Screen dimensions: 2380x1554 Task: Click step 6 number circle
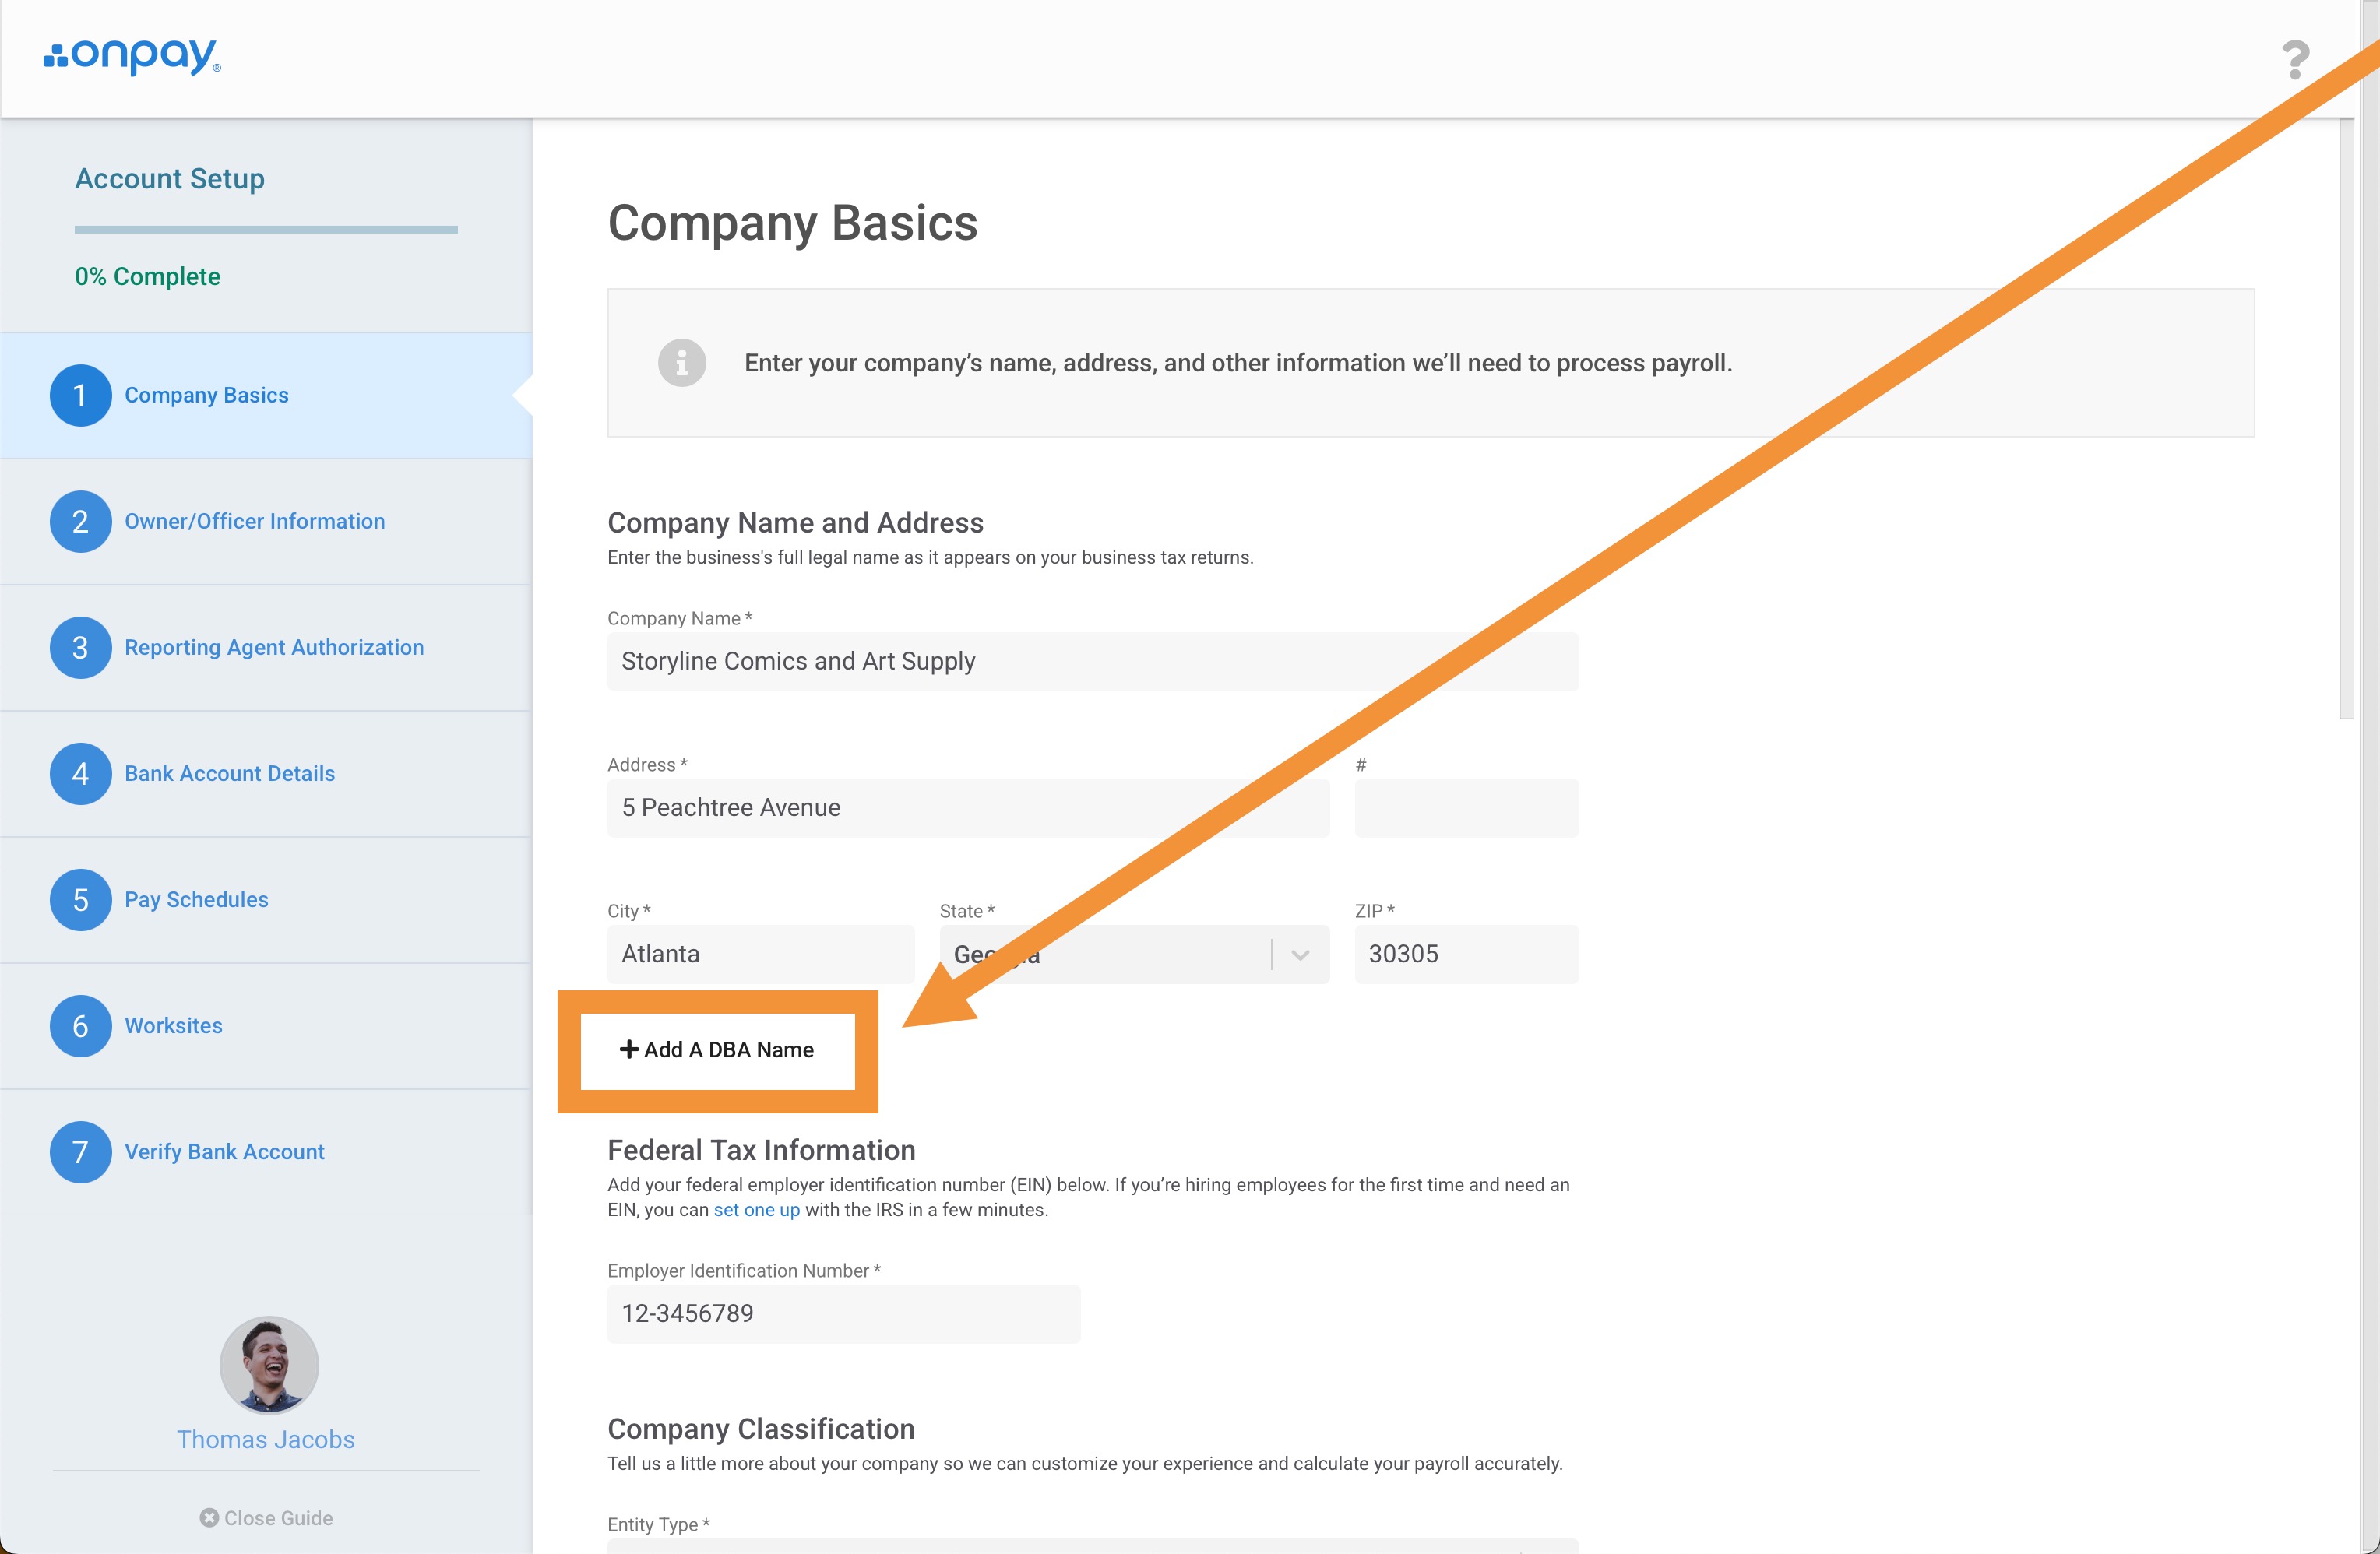click(80, 1026)
